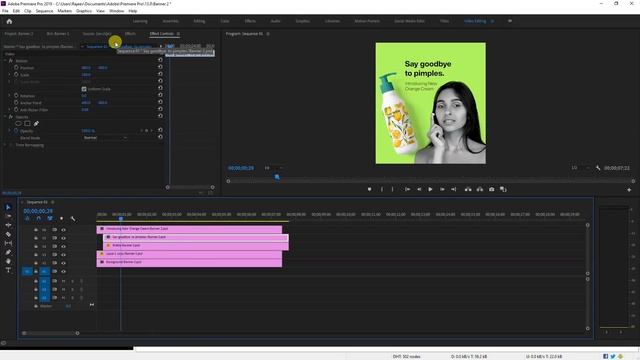
Task: Open the Program Monitor zoom level dropdown
Action: 273,168
